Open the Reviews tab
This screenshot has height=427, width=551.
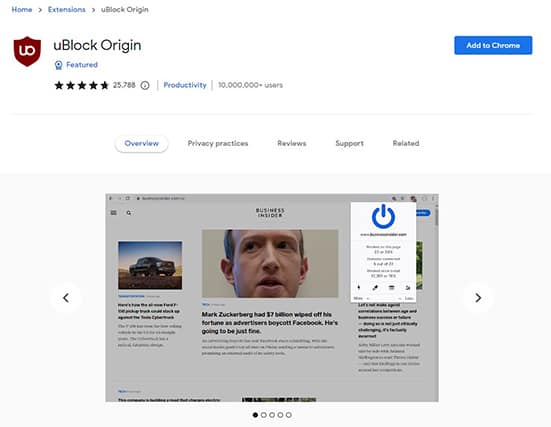tap(292, 143)
